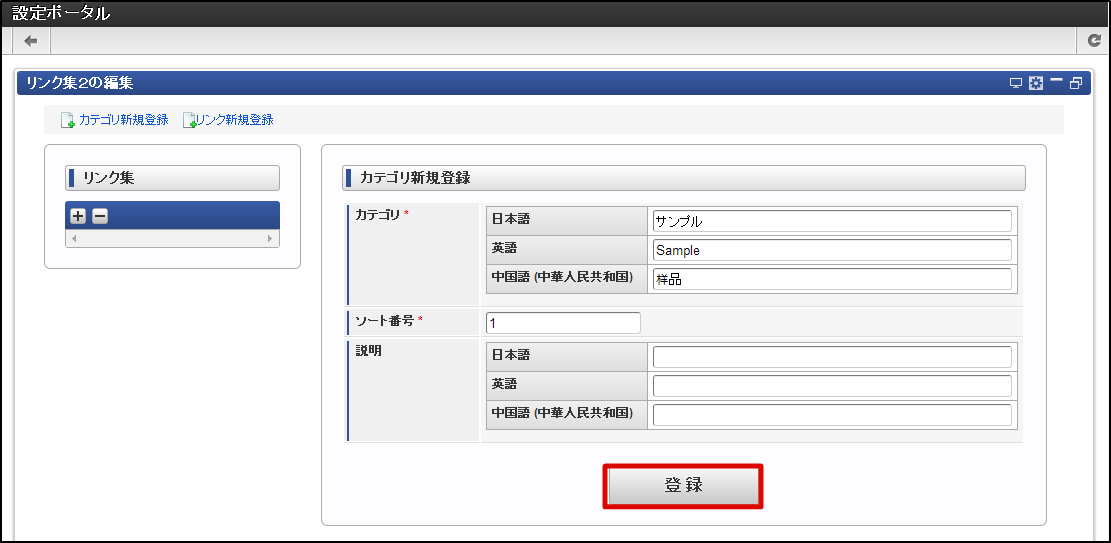Open the monitor display icon in the portlet header
The height and width of the screenshot is (543, 1111).
point(1016,84)
